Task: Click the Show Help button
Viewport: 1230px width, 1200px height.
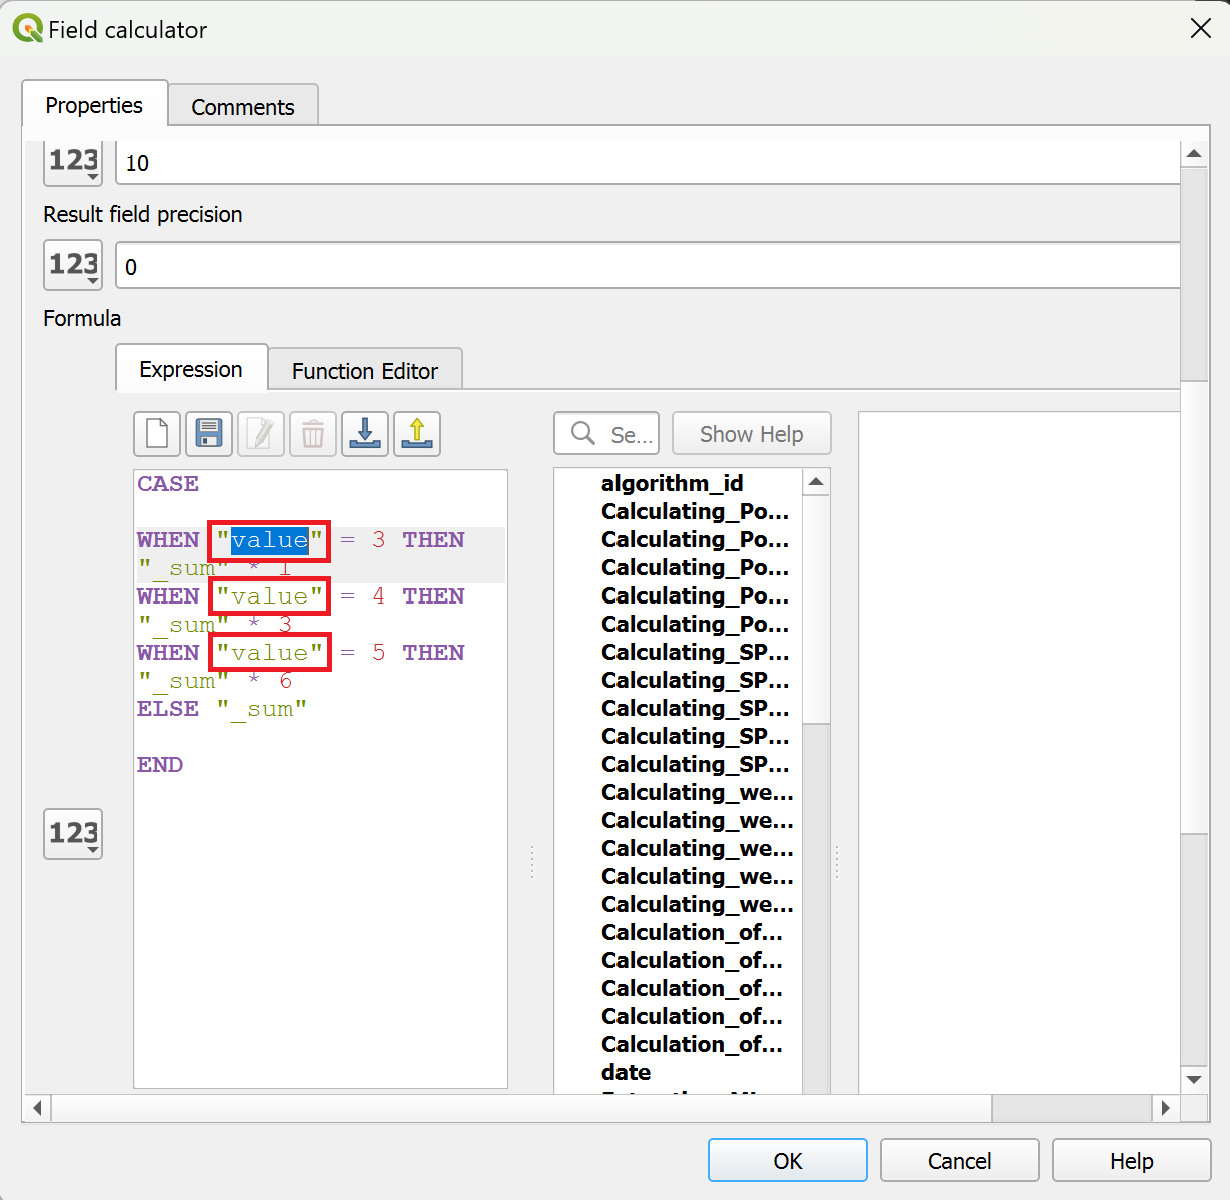Action: coord(751,433)
